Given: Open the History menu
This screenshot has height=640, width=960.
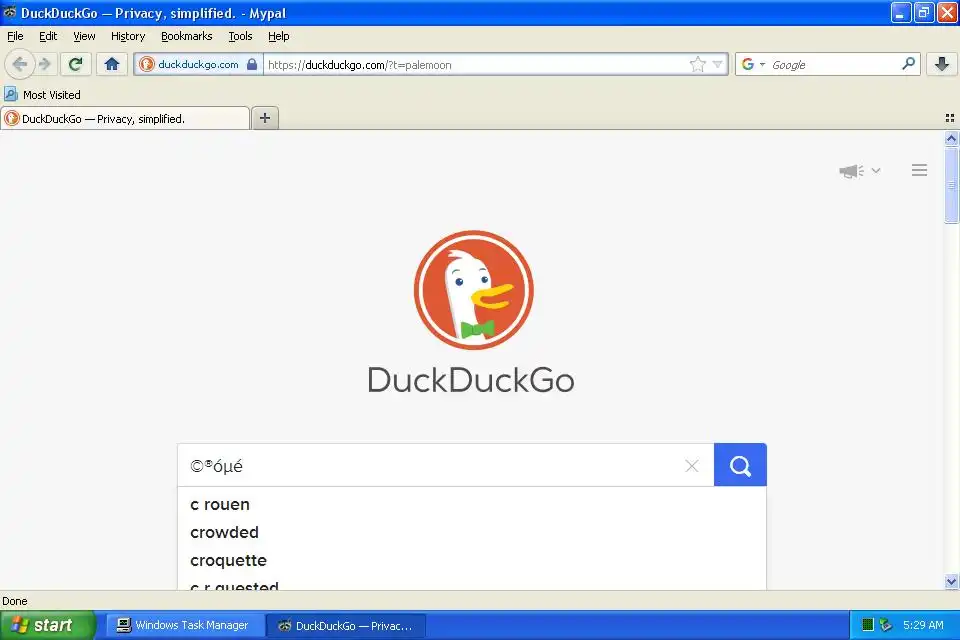Looking at the screenshot, I should click(x=128, y=36).
